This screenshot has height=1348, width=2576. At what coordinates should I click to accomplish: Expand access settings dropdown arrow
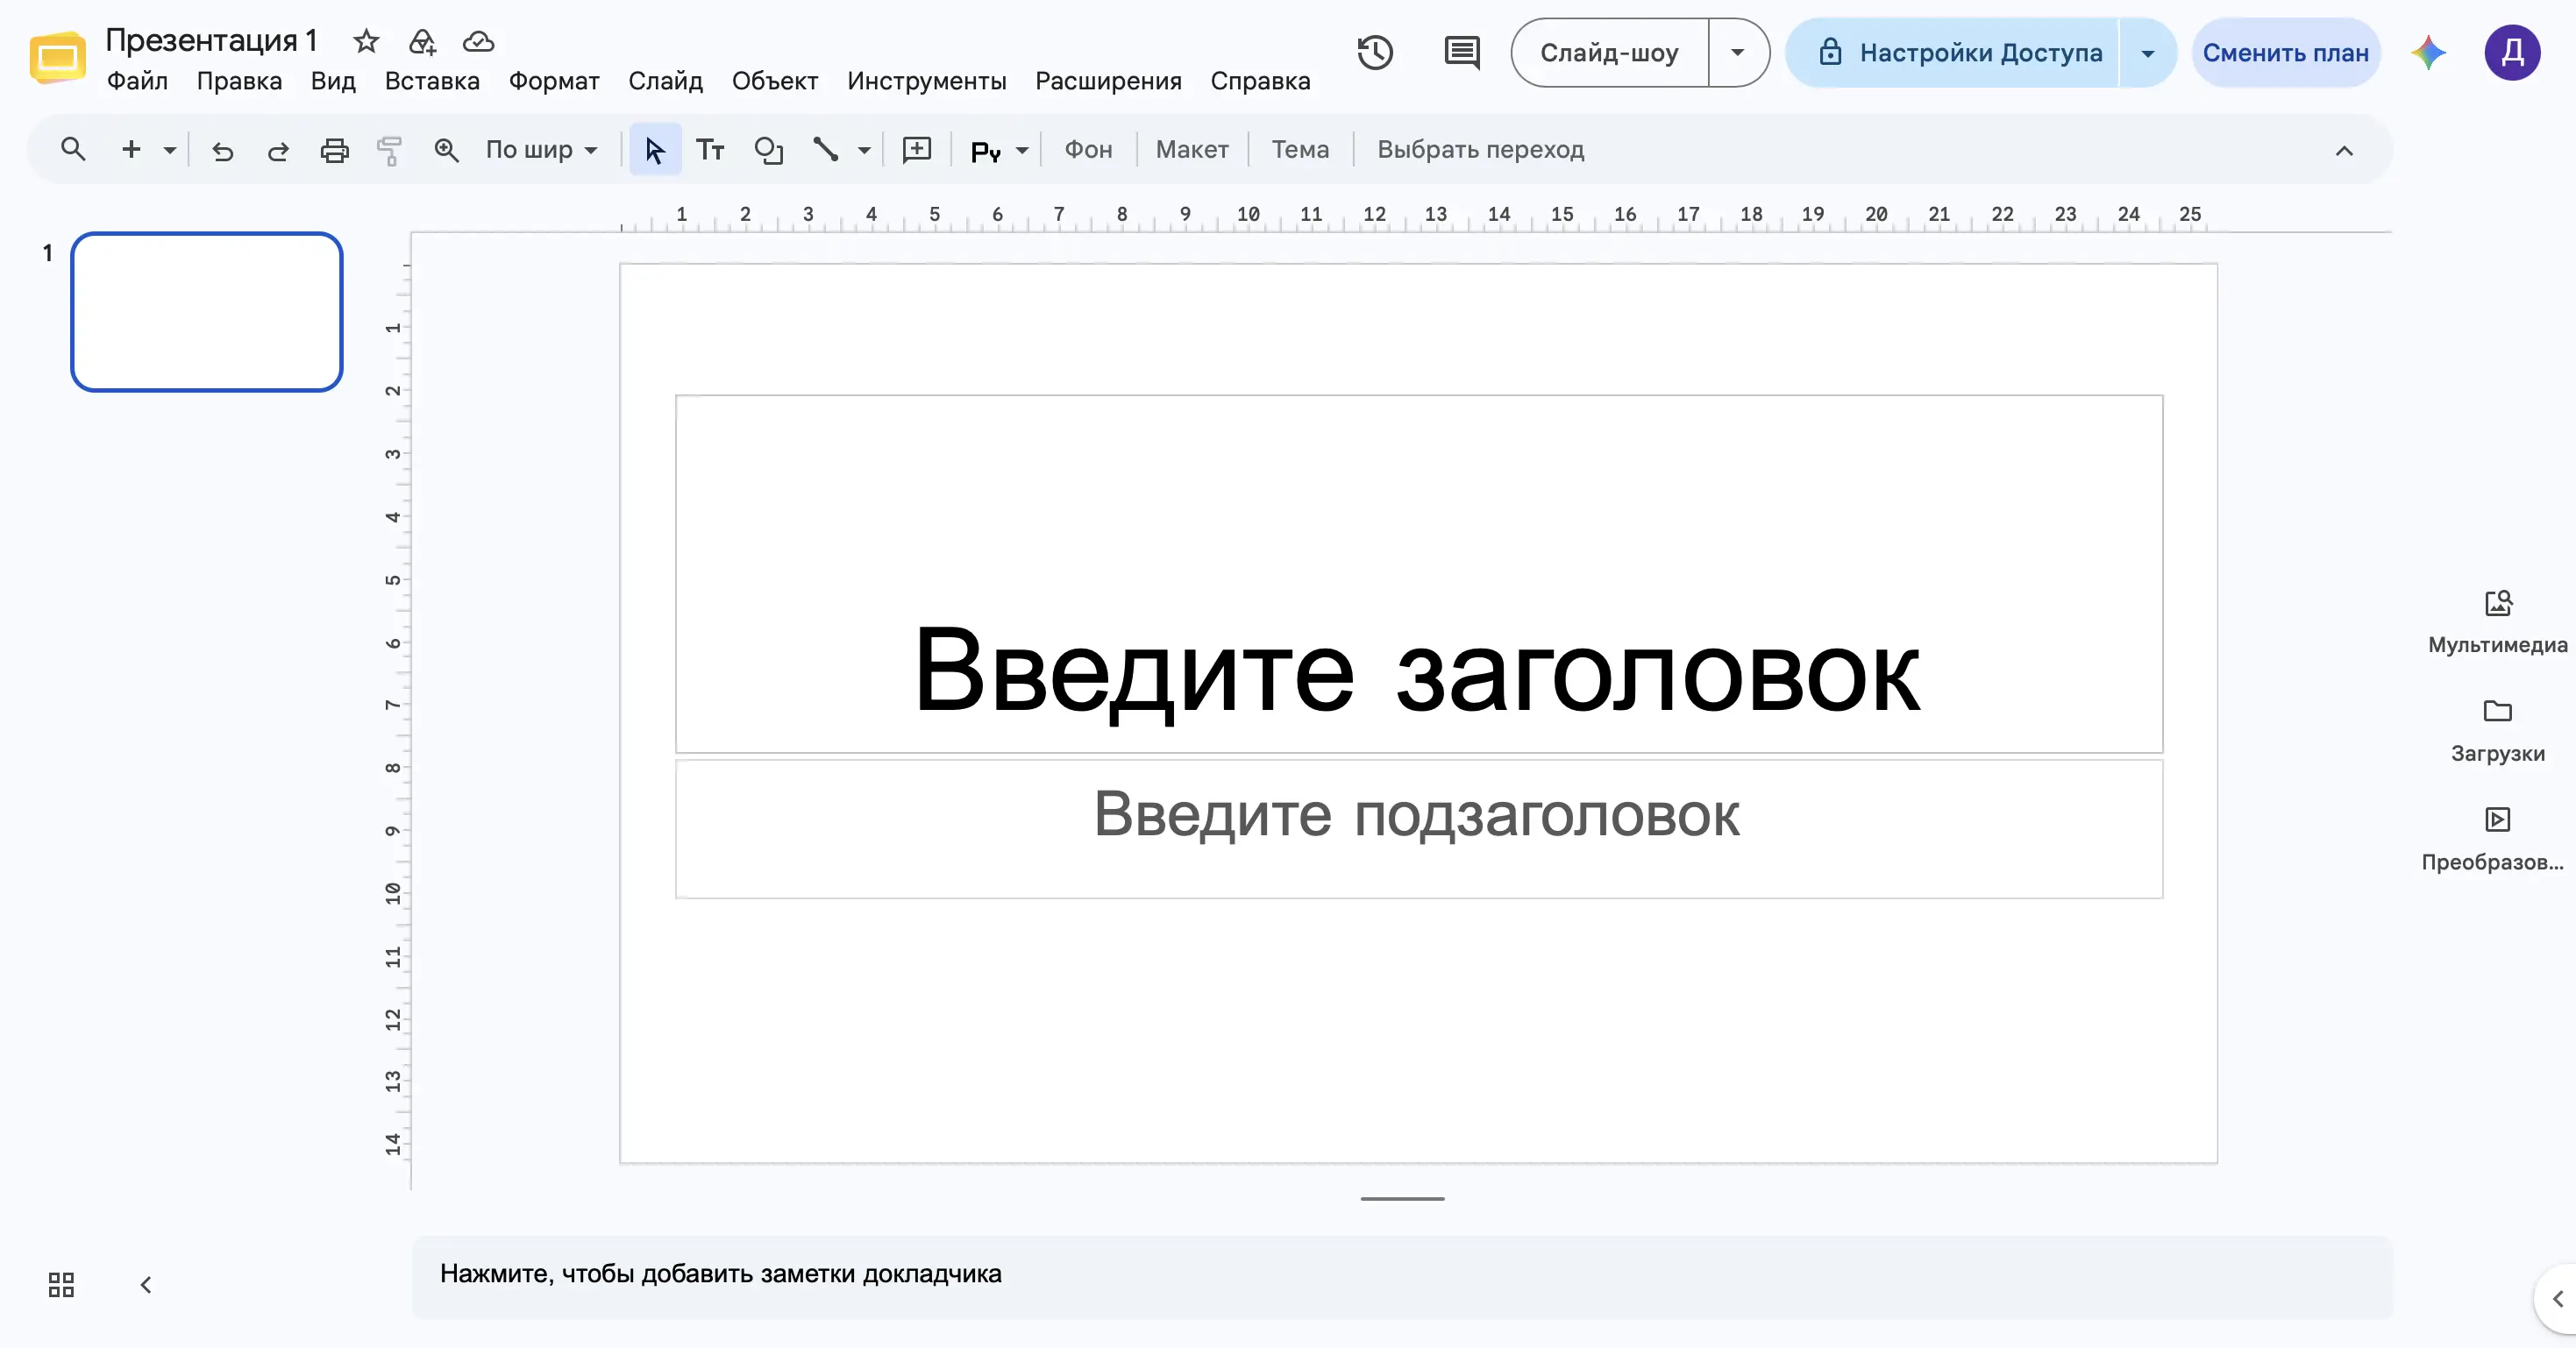click(x=2147, y=52)
